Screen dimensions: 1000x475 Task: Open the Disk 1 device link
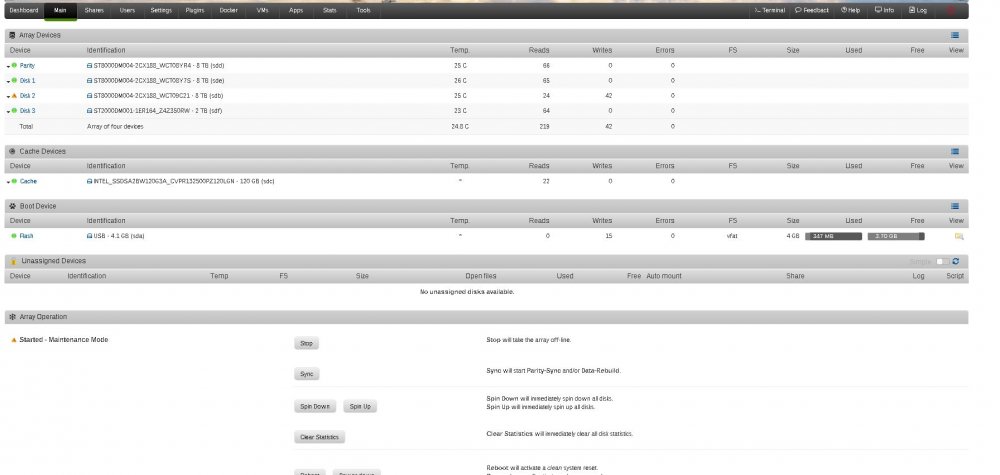[27, 81]
